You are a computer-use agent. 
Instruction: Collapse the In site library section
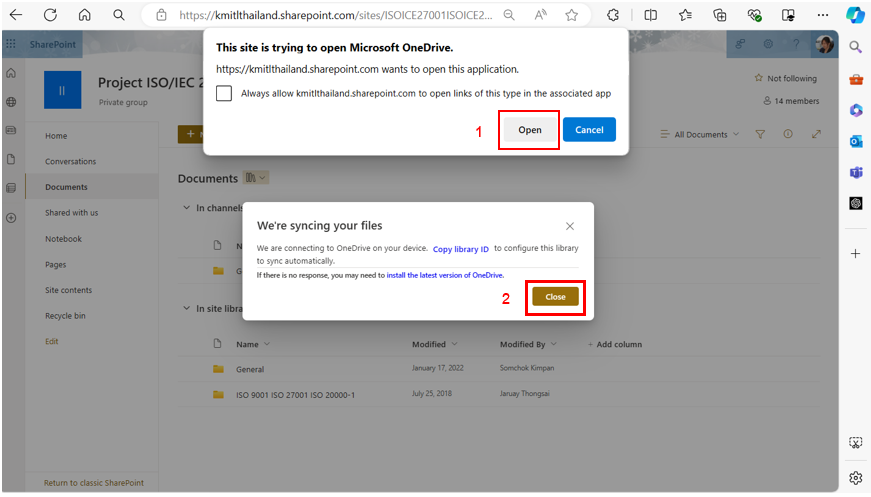[185, 309]
